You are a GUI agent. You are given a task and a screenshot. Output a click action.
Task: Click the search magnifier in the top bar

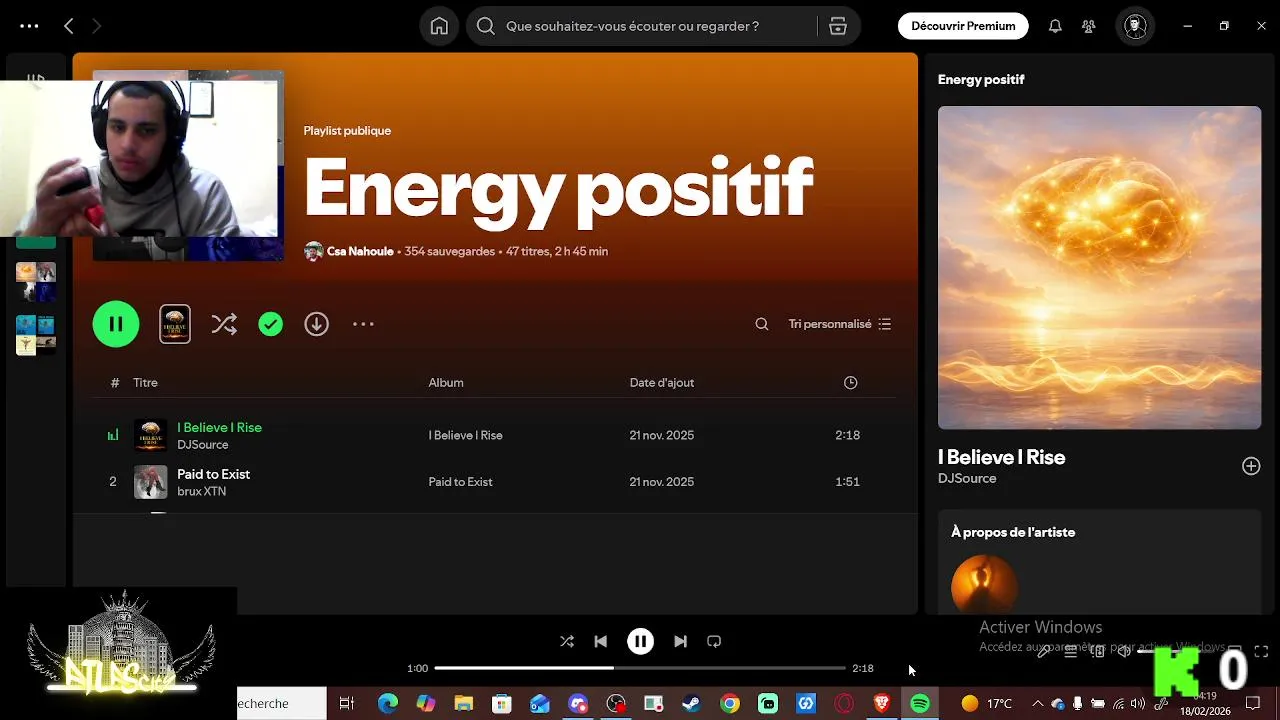(x=486, y=26)
